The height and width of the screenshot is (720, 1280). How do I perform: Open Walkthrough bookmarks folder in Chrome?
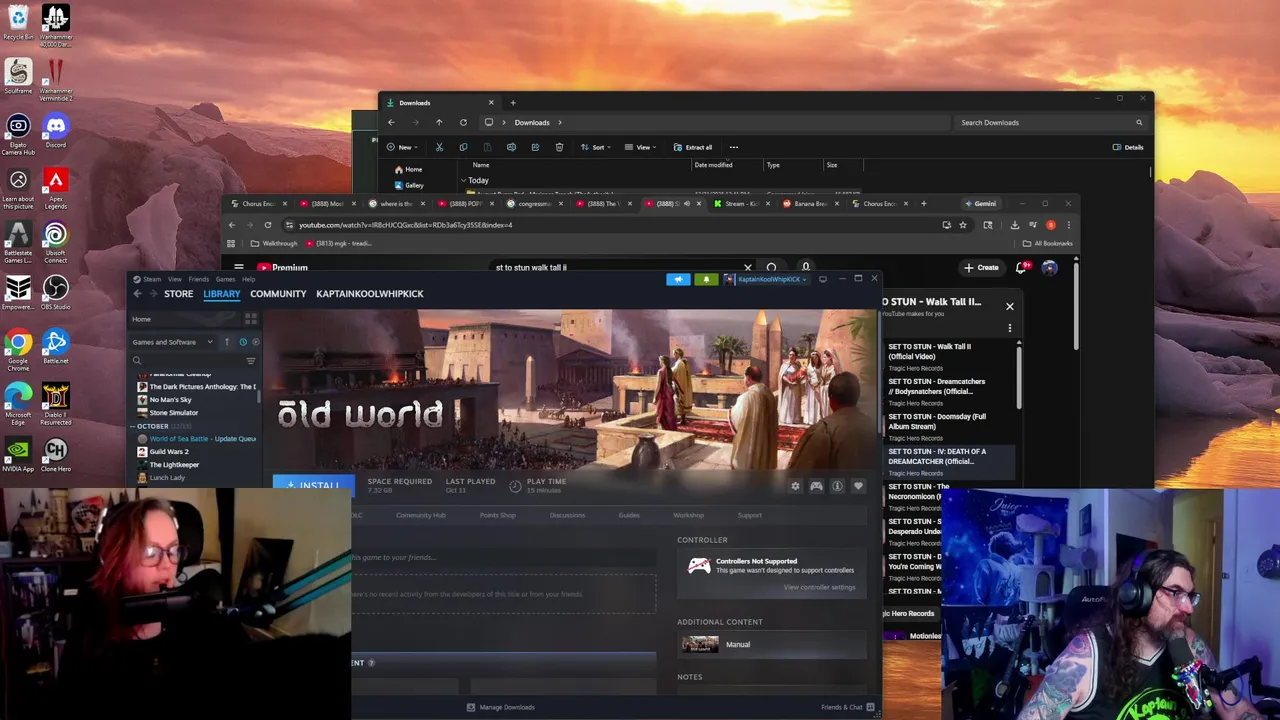[x=274, y=243]
